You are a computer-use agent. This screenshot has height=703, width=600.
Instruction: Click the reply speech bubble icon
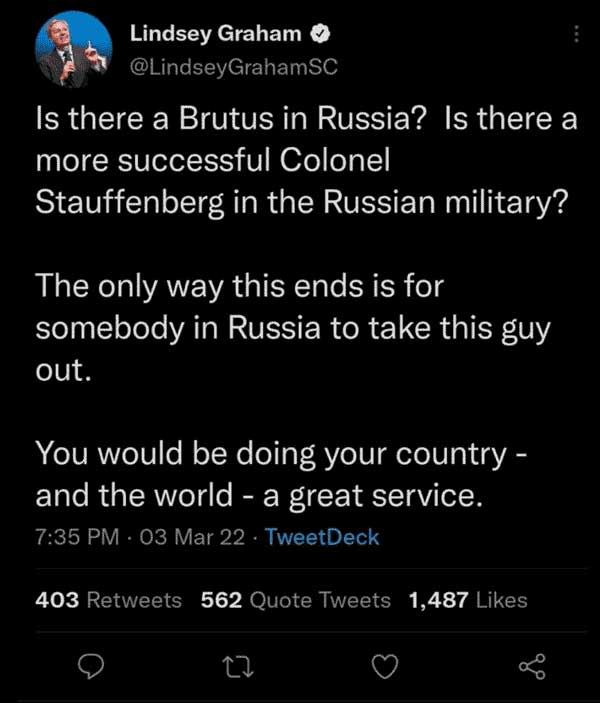tap(91, 664)
